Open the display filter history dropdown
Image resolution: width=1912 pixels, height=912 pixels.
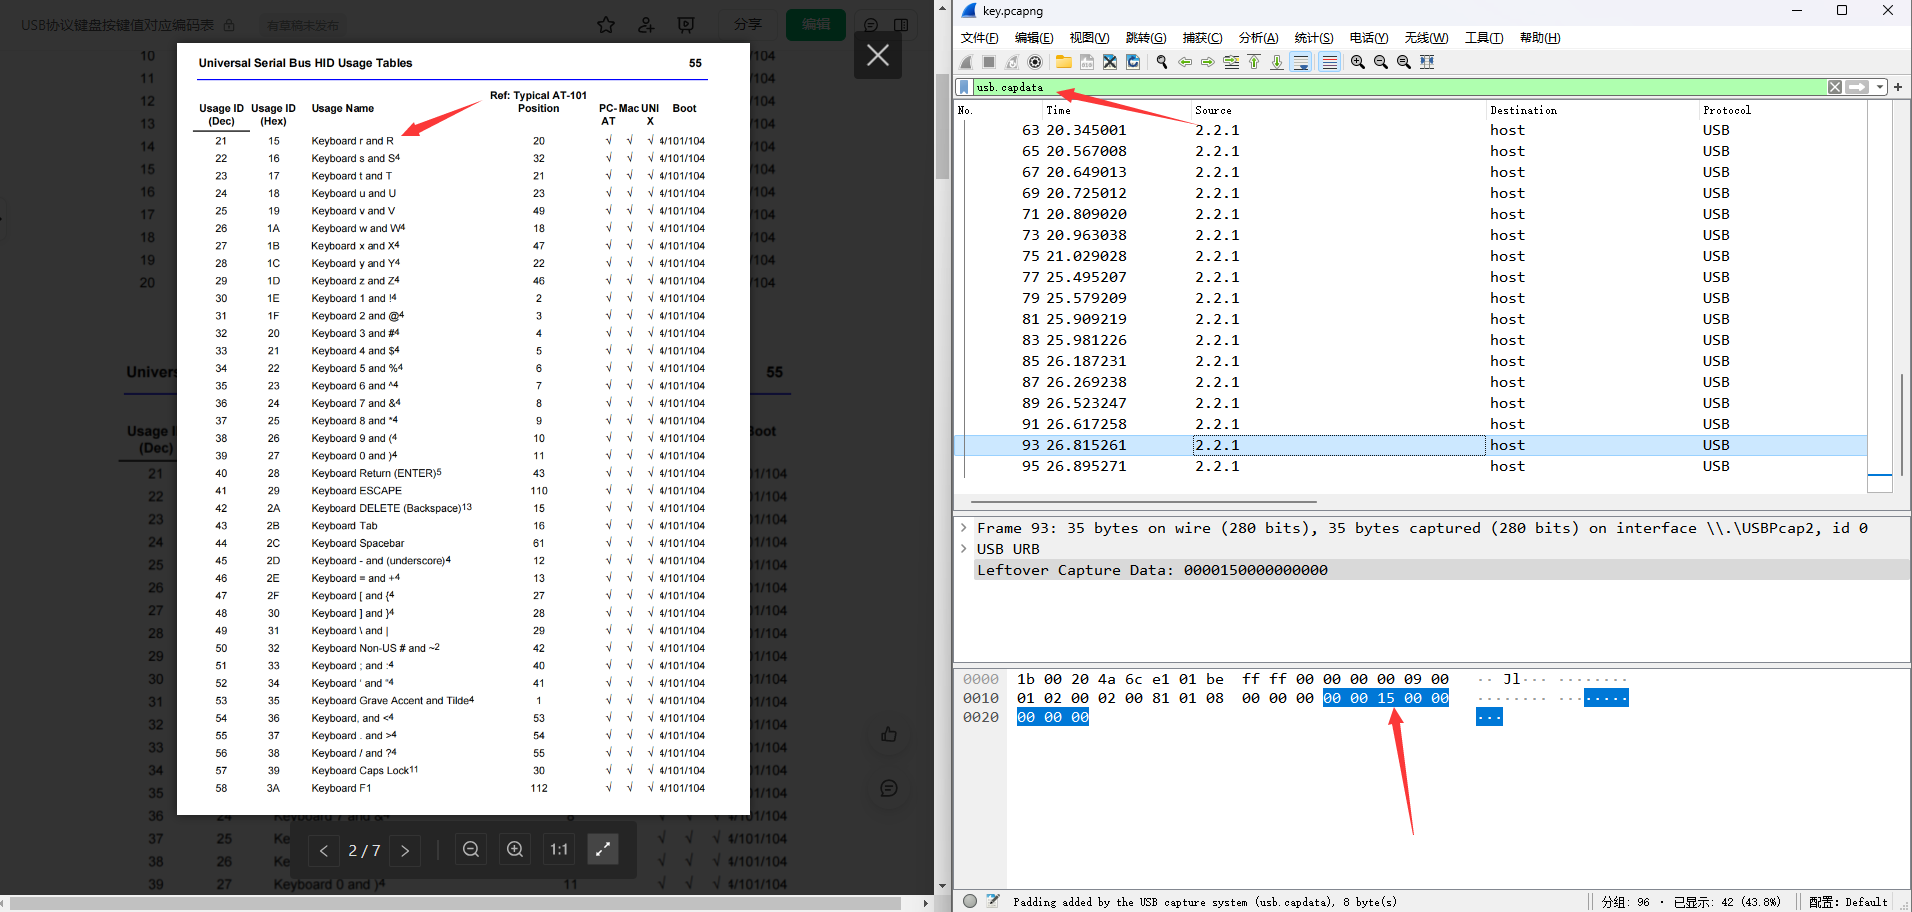pos(1880,87)
